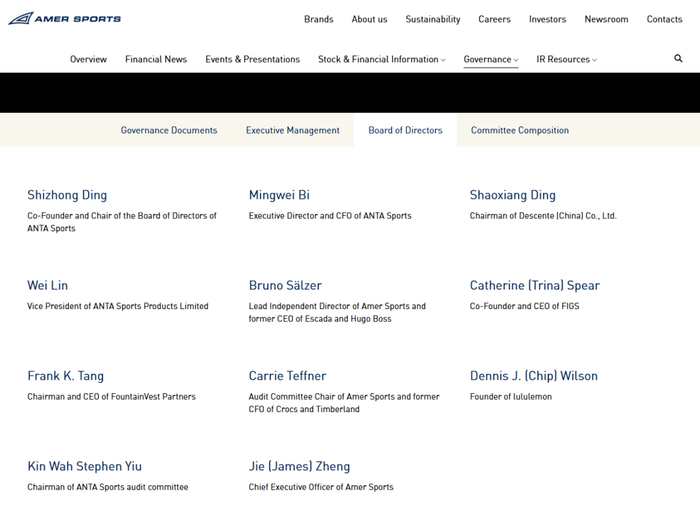Screen dimensions: 700x506
Task: Select Investors in top navigation
Action: (x=547, y=19)
